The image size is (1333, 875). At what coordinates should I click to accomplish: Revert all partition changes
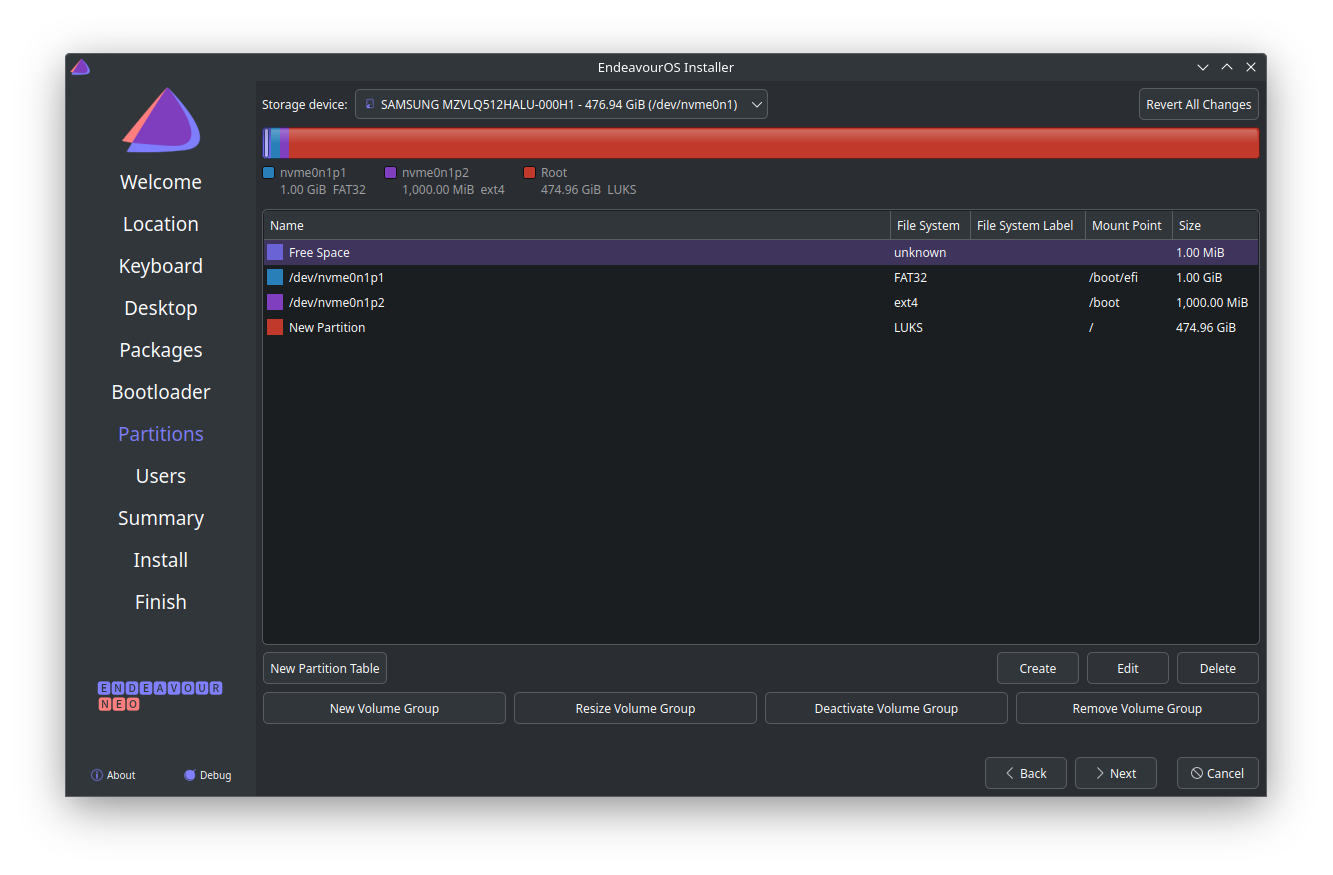tap(1198, 104)
